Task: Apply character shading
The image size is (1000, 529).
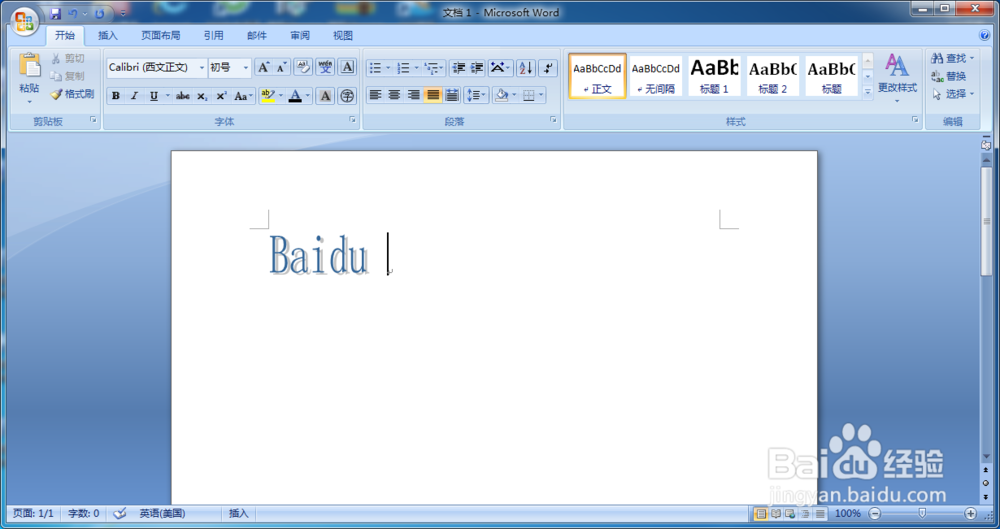Action: click(325, 96)
